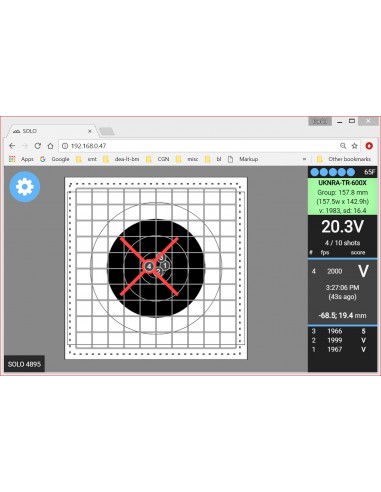Click the UKNRA-TR-600X target name
Viewport: 381px width, 492px height.
(342, 183)
